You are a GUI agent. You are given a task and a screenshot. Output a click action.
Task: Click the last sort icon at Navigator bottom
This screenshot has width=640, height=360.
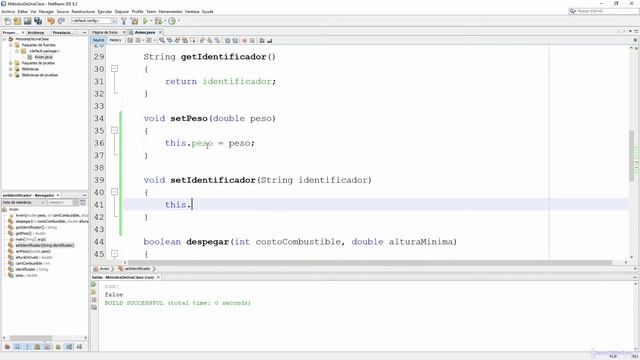click(79, 347)
